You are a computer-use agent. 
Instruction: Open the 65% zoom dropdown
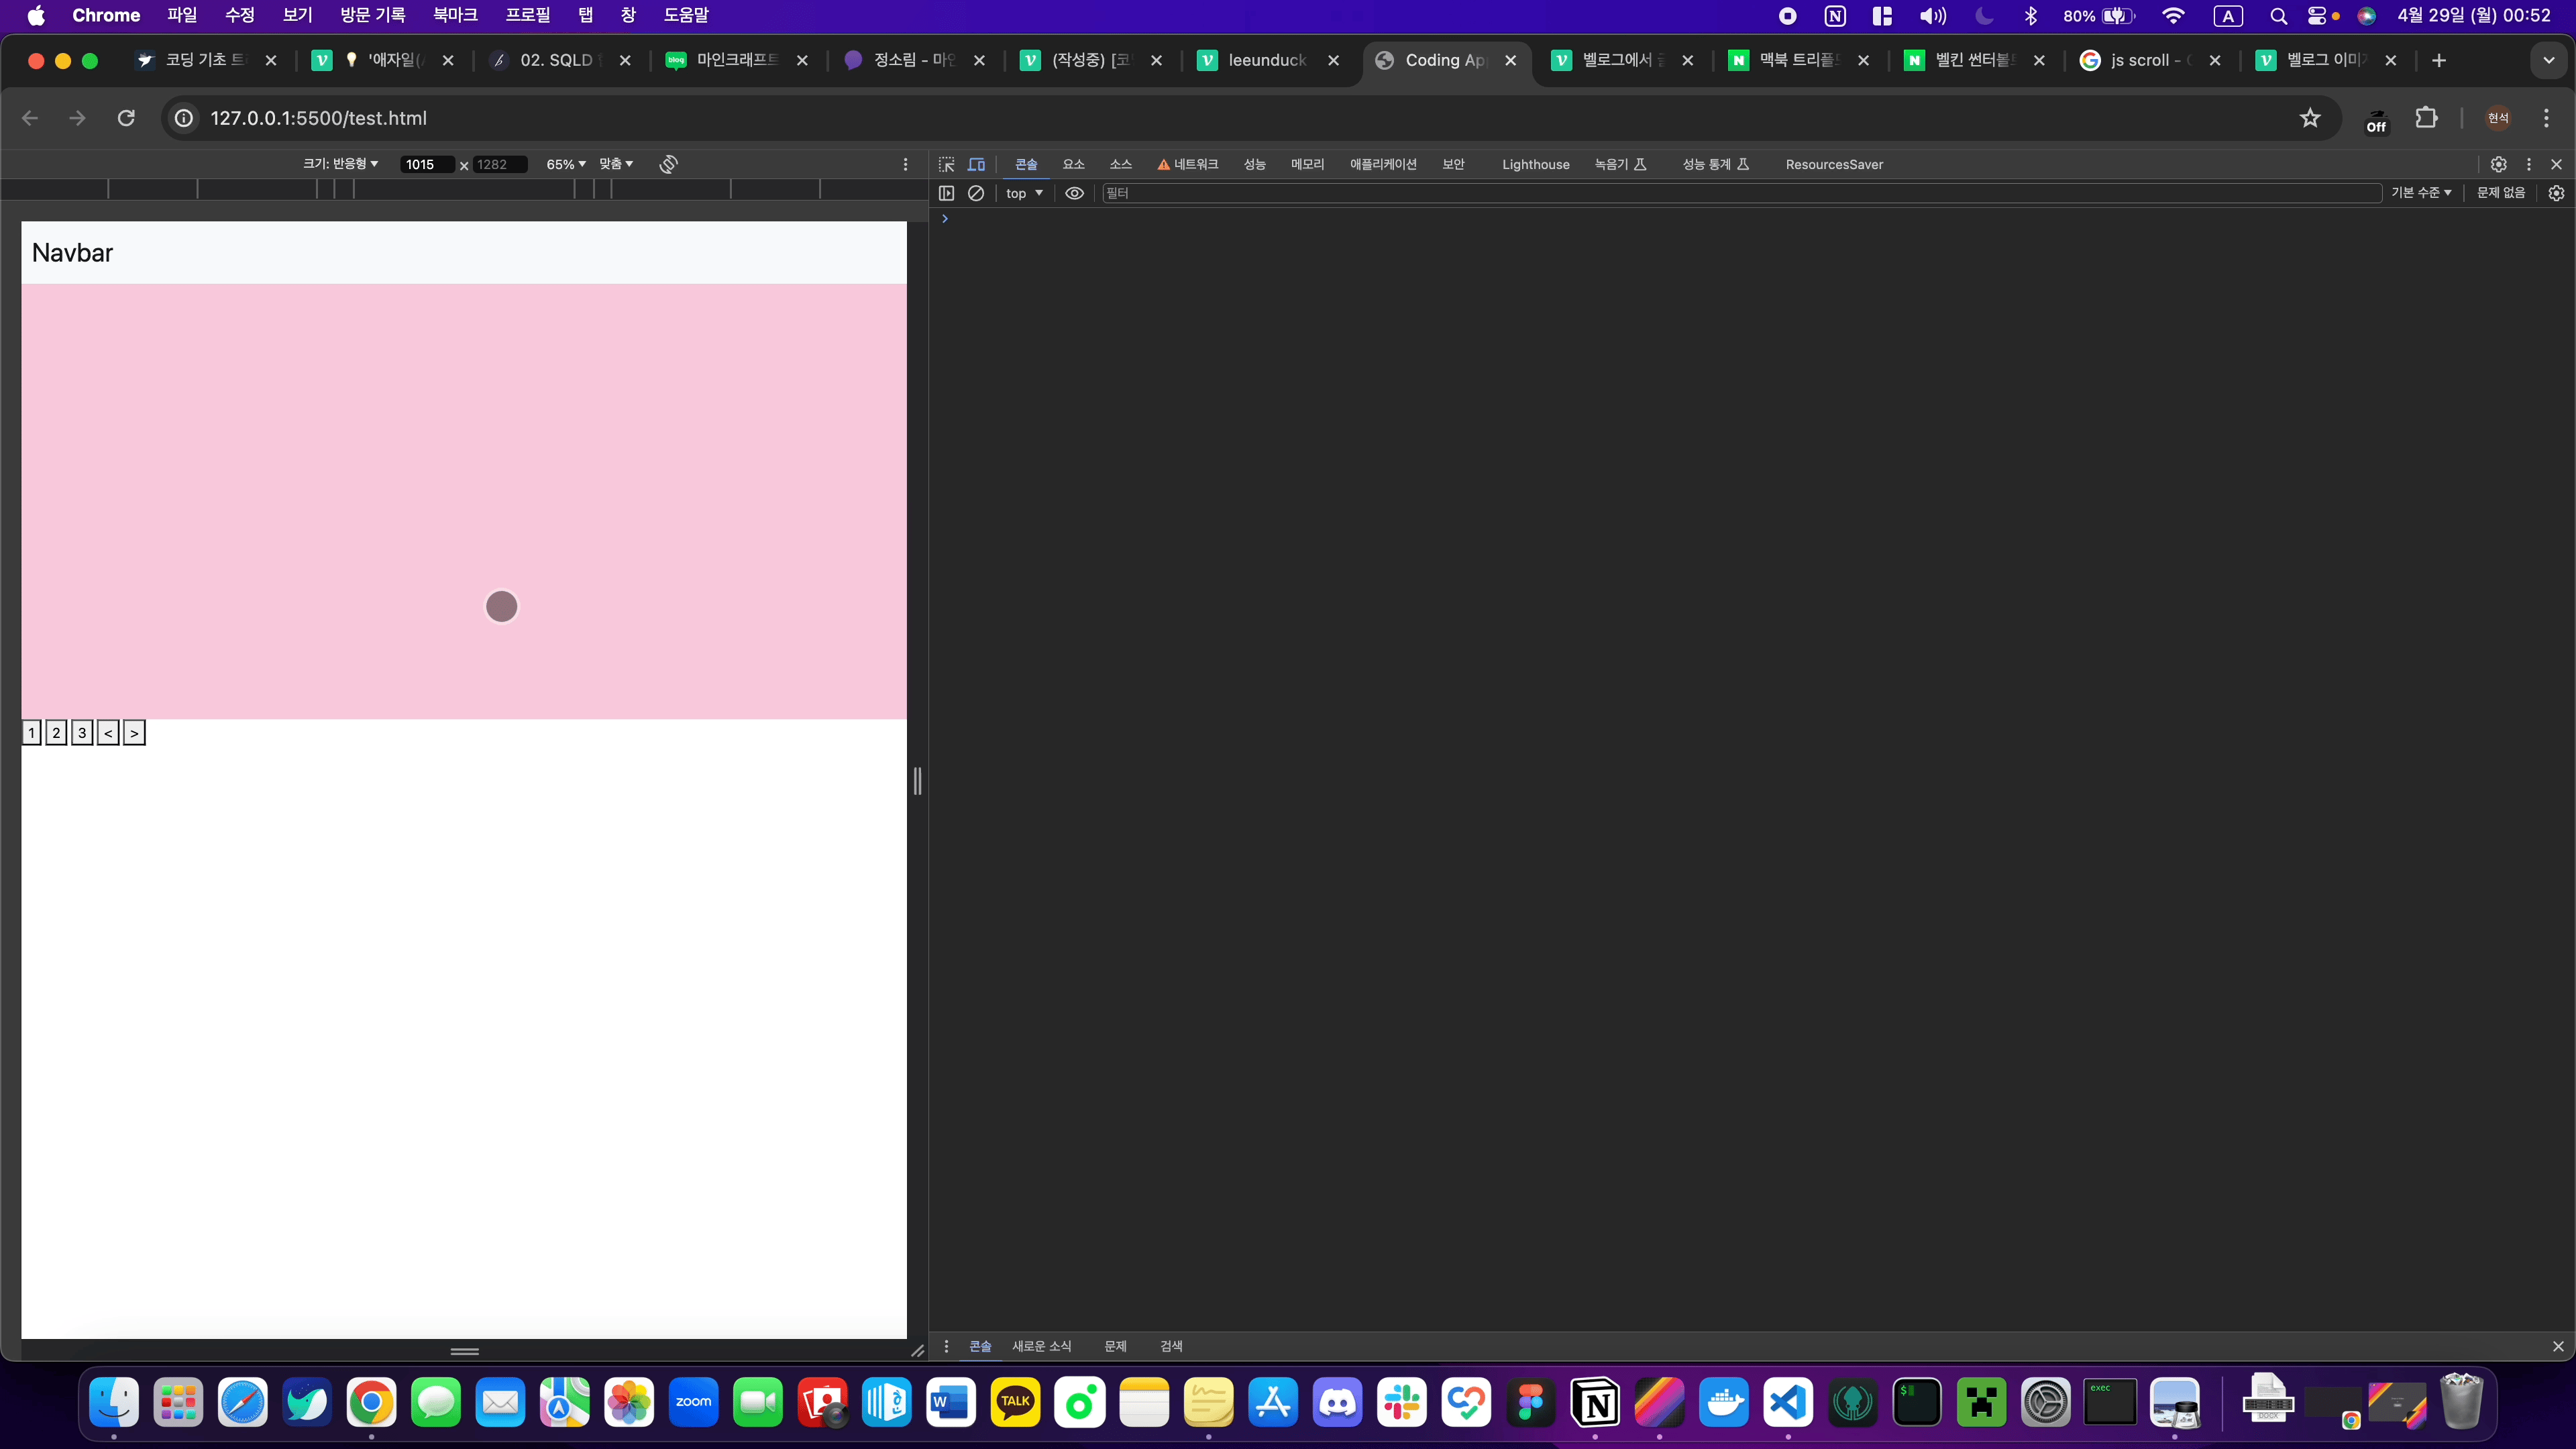click(x=565, y=164)
